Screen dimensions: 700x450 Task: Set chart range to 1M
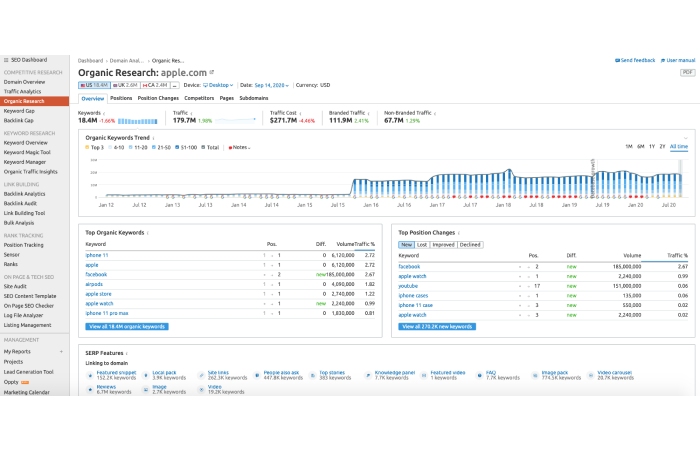click(x=629, y=146)
